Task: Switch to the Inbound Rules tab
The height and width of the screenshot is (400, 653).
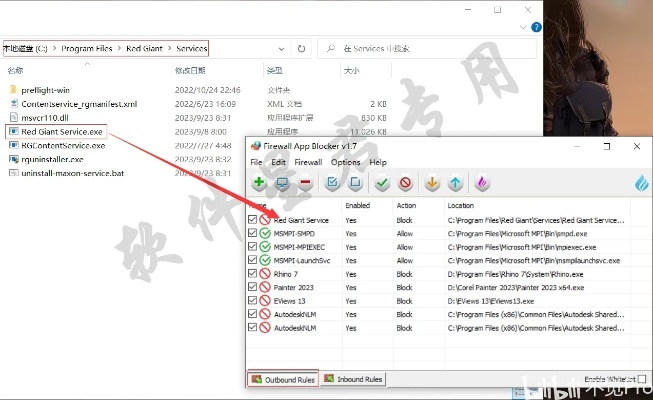Action: [353, 379]
